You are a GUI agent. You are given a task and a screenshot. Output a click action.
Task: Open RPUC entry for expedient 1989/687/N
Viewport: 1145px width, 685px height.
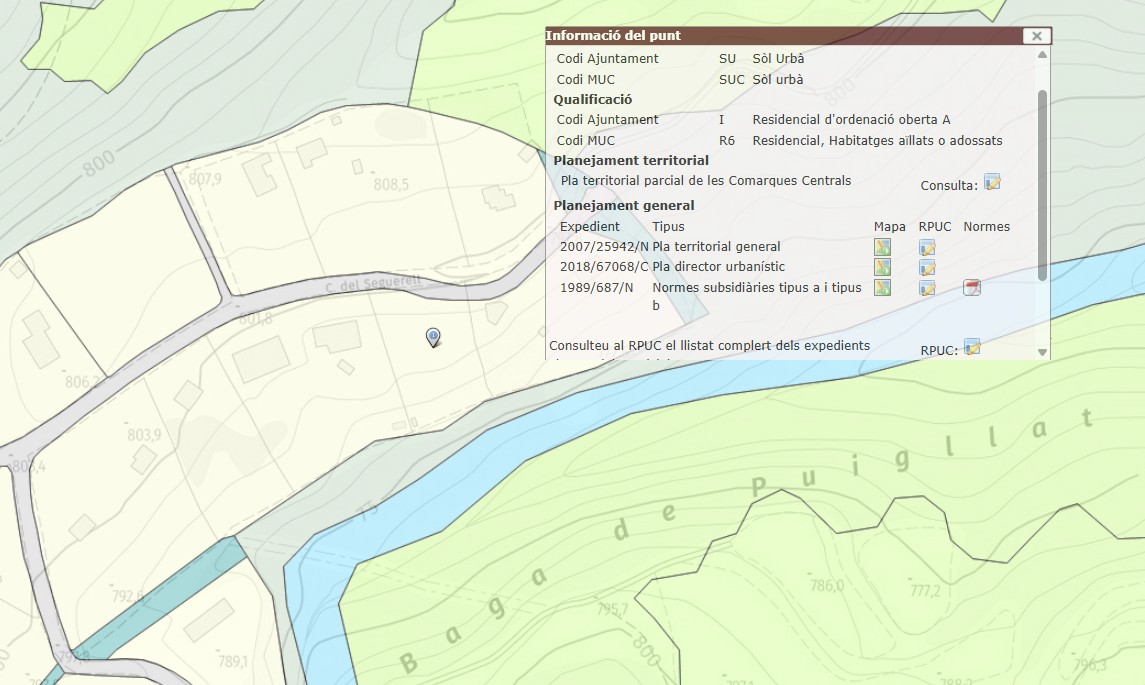[927, 288]
